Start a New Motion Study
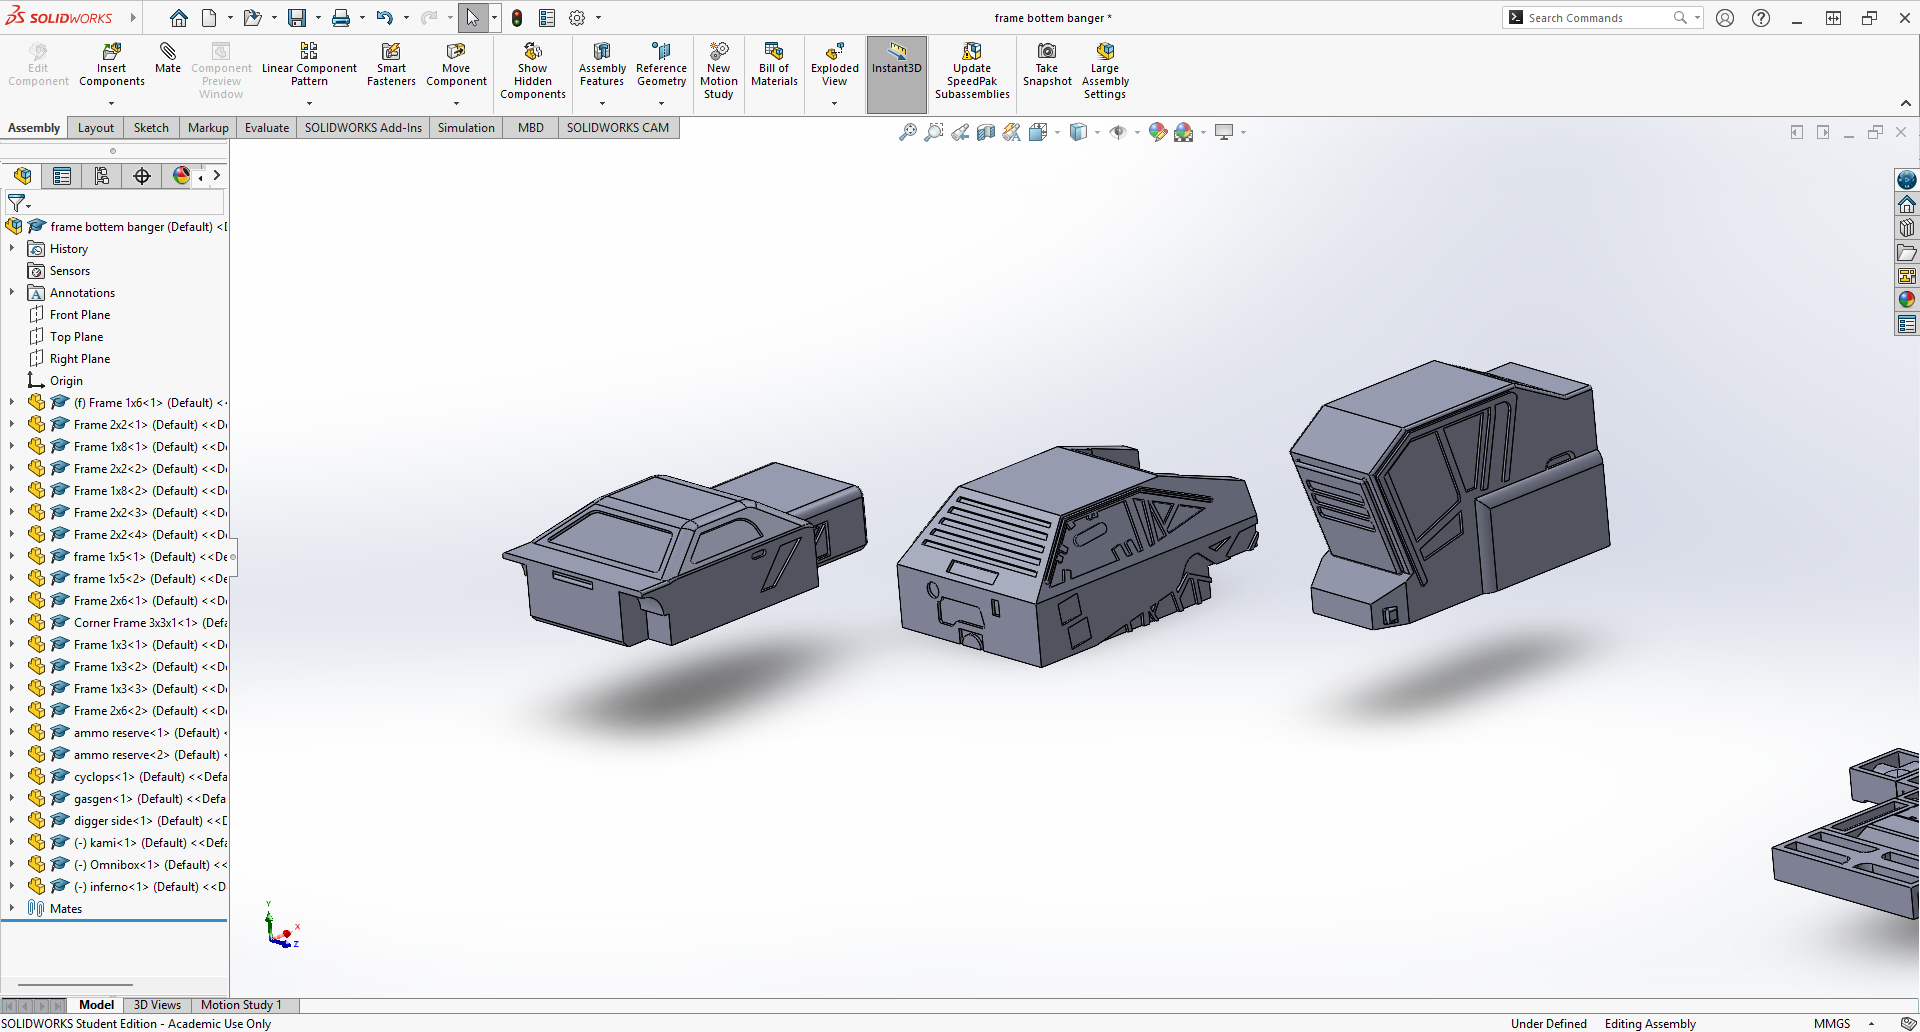This screenshot has height=1032, width=1920. pyautogui.click(x=718, y=52)
